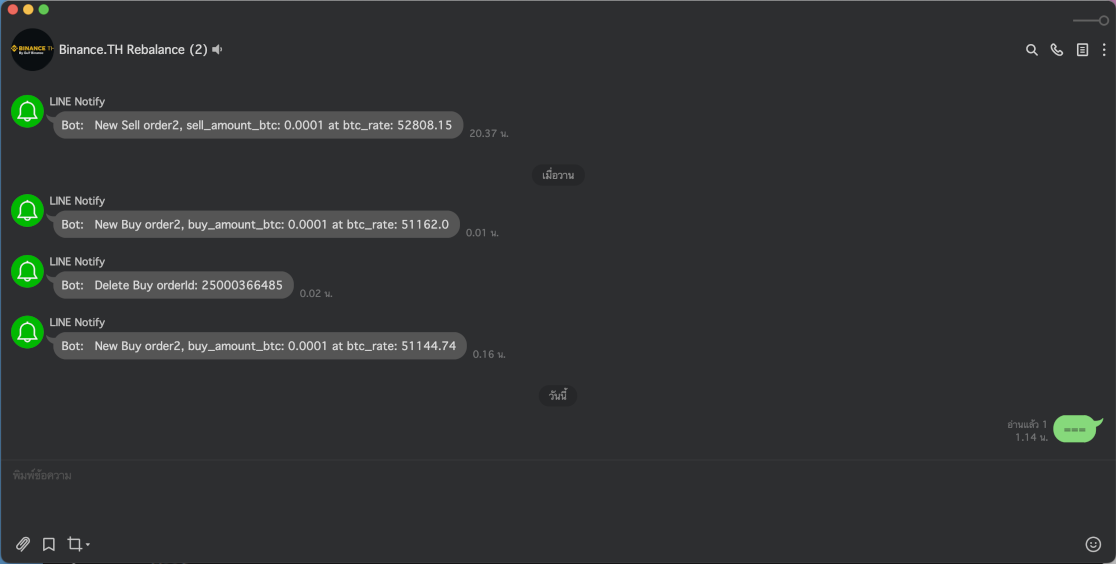Open the notes icon in header

tap(1082, 50)
